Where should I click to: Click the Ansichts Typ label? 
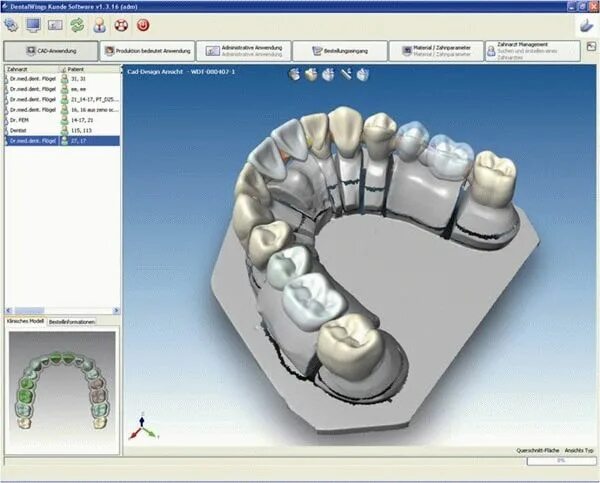pos(579,450)
